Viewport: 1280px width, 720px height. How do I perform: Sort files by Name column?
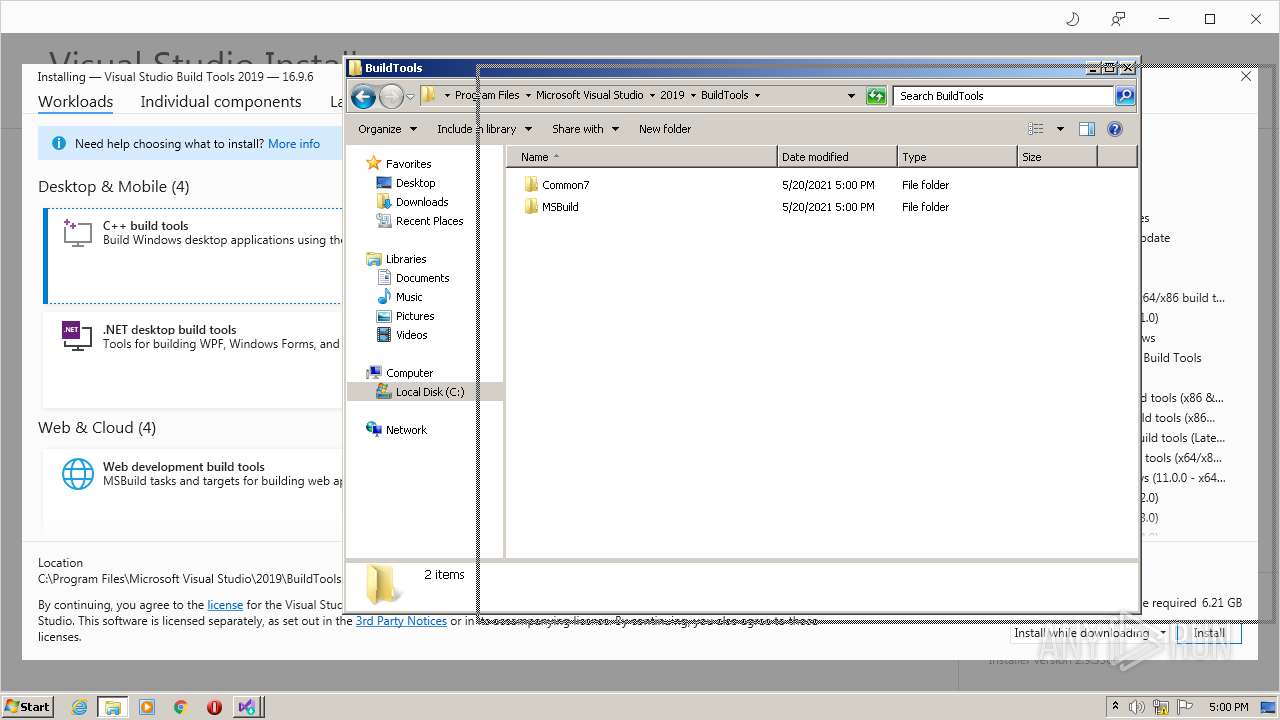641,157
